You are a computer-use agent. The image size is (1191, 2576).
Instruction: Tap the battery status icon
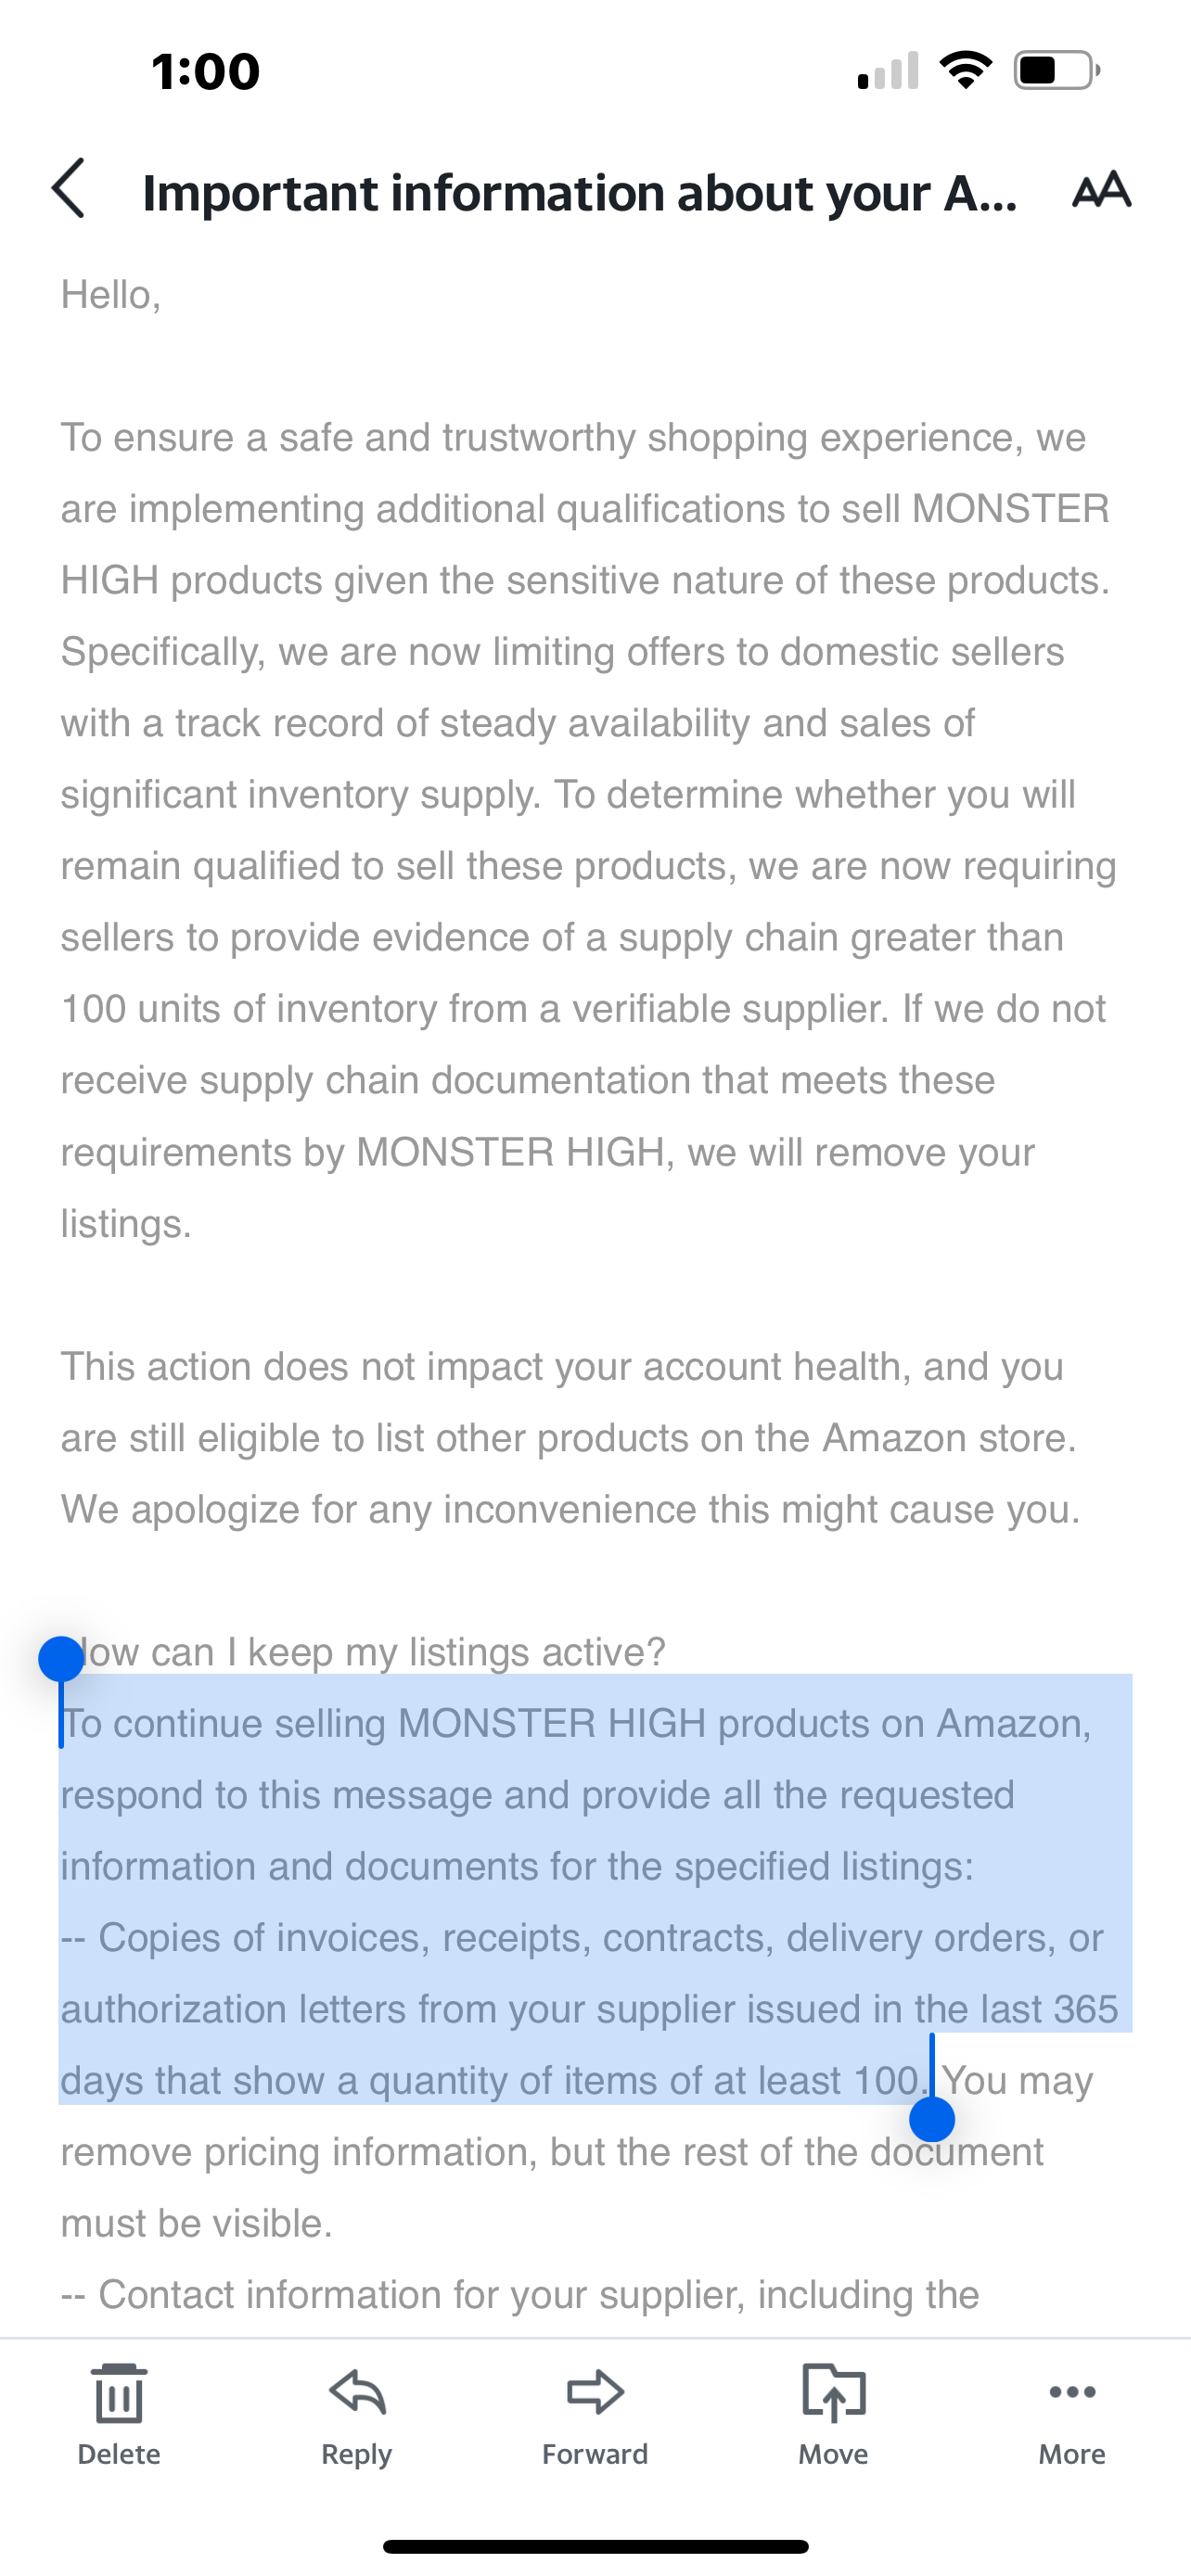tap(1057, 71)
